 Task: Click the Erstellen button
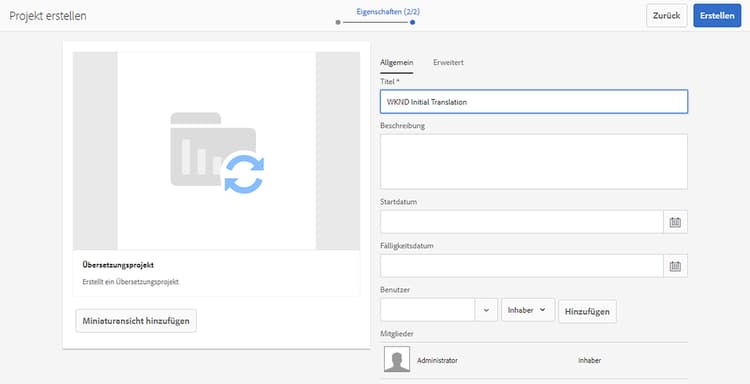717,15
